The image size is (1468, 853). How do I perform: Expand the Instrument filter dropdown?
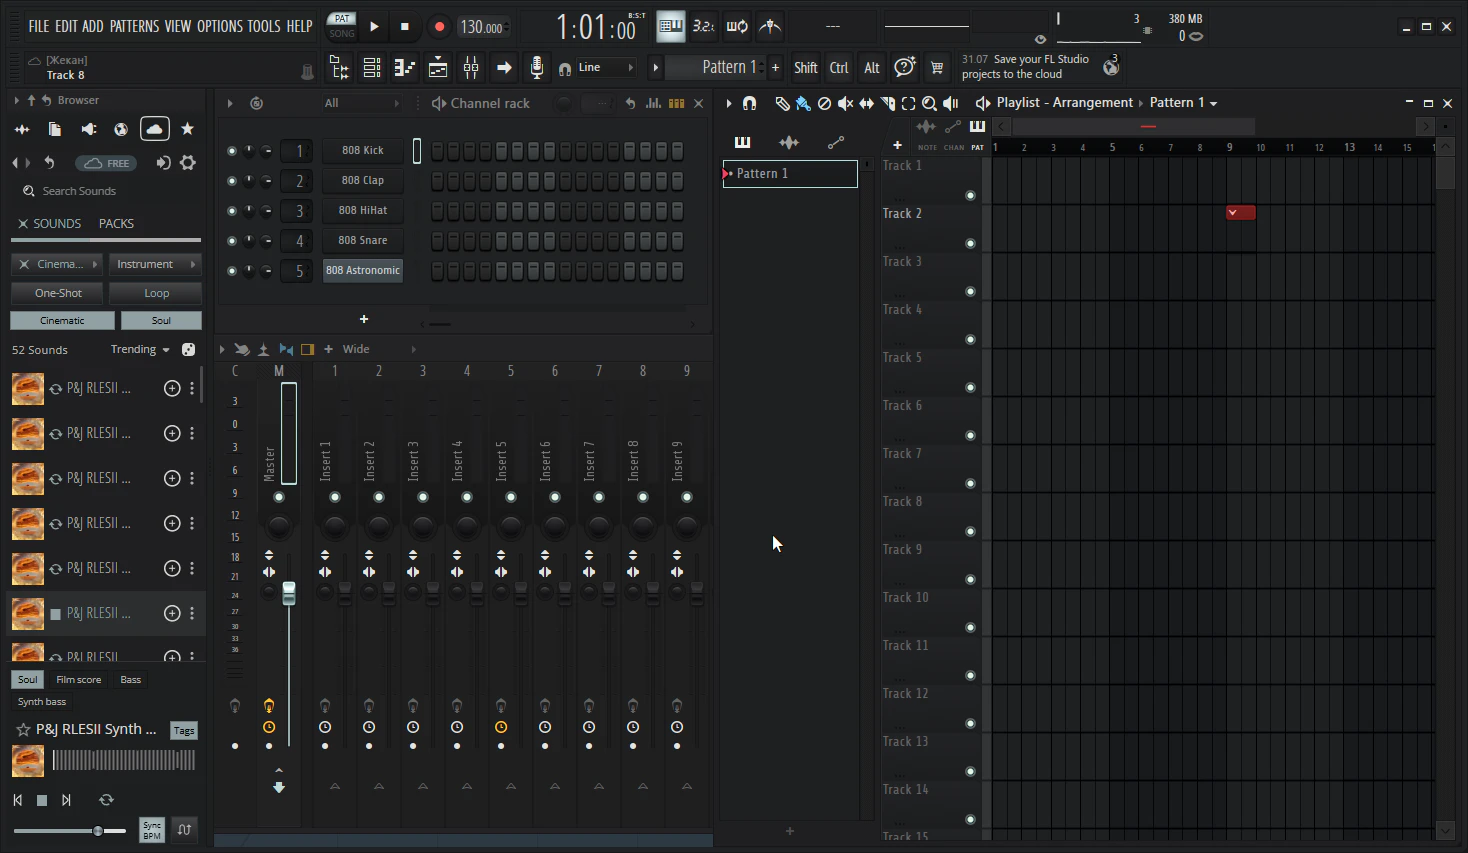155,264
